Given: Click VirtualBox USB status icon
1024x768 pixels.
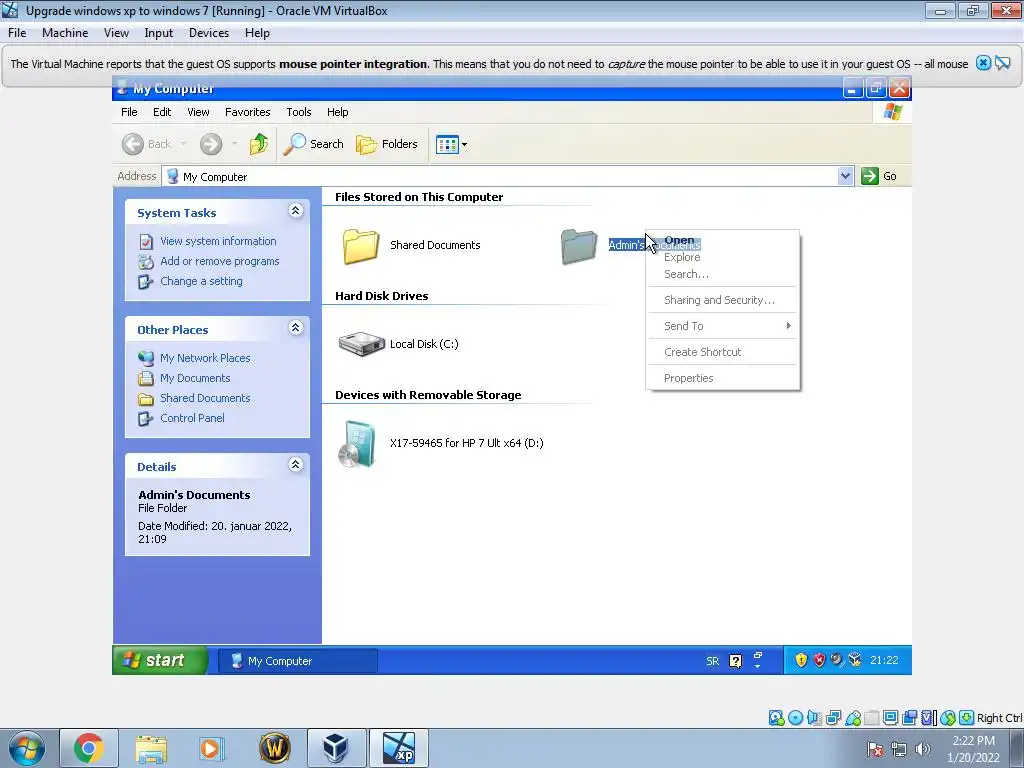Looking at the screenshot, I should coord(853,718).
